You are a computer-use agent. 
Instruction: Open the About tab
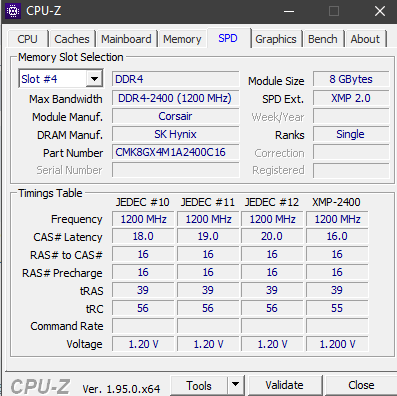(365, 39)
